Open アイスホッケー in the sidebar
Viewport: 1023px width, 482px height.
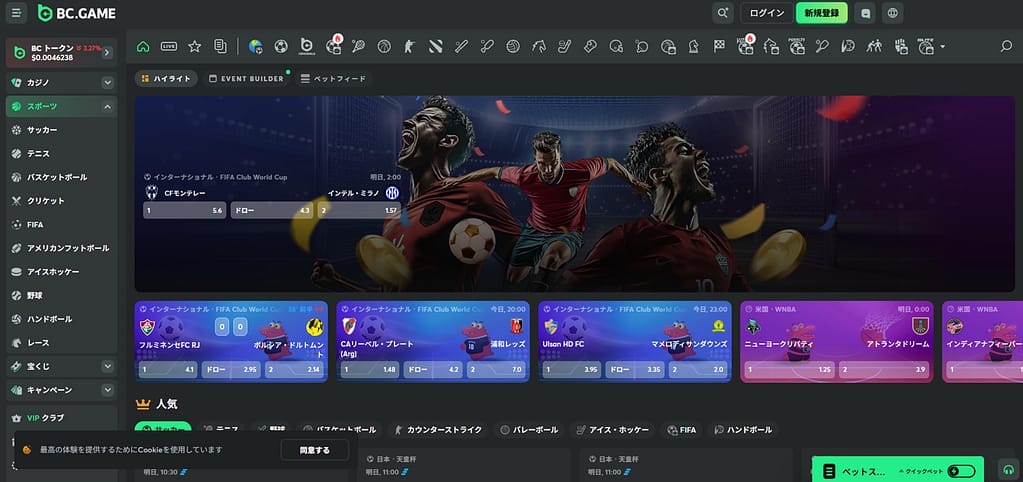(61, 271)
